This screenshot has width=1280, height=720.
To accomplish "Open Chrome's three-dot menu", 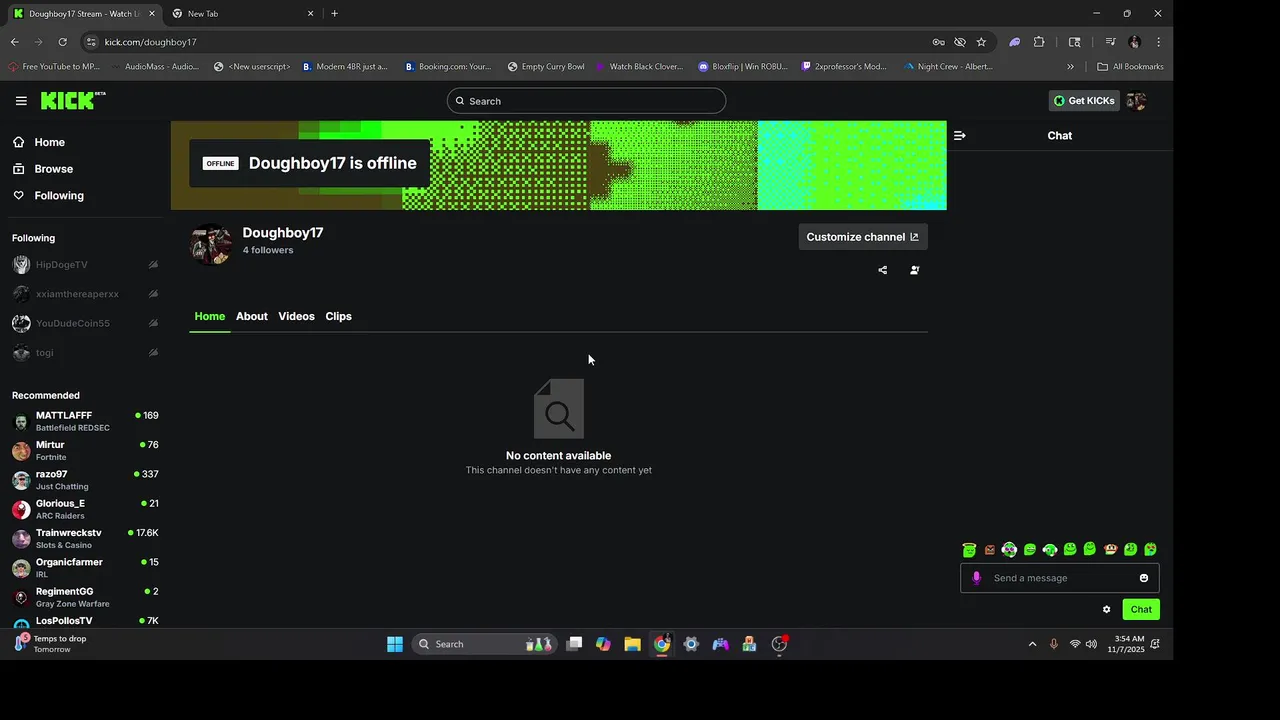I will 1158,42.
